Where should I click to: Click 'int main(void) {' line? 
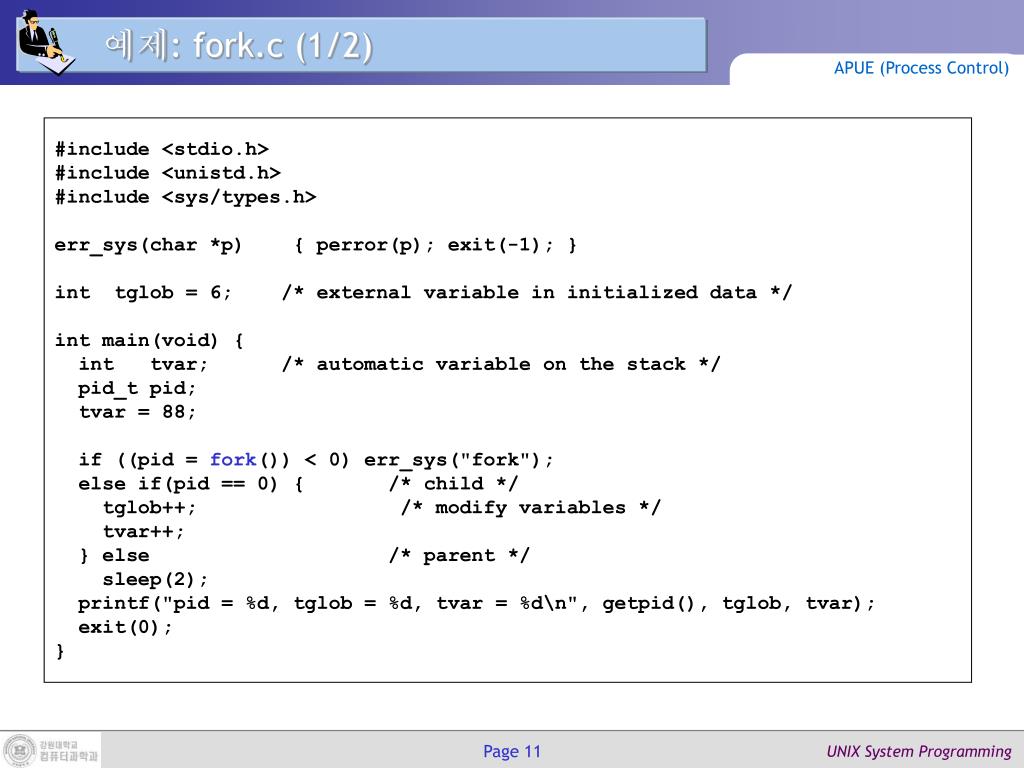[150, 340]
